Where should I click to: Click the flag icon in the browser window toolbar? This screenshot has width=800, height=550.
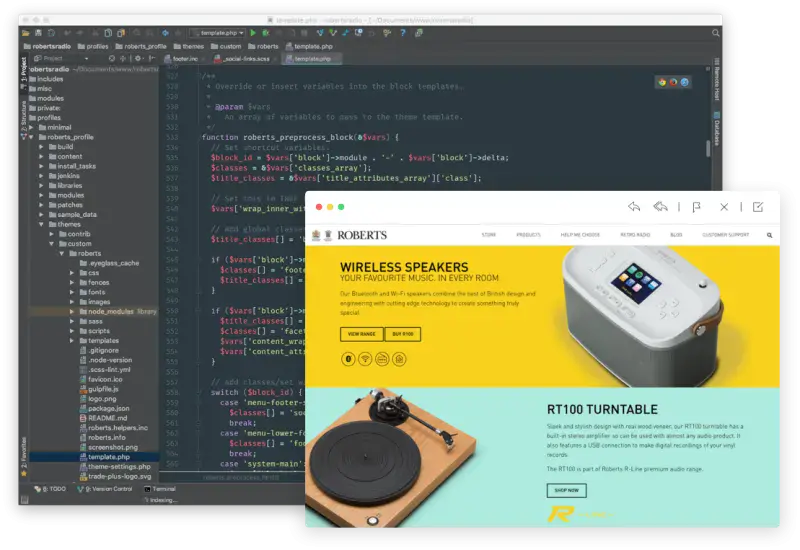(696, 207)
